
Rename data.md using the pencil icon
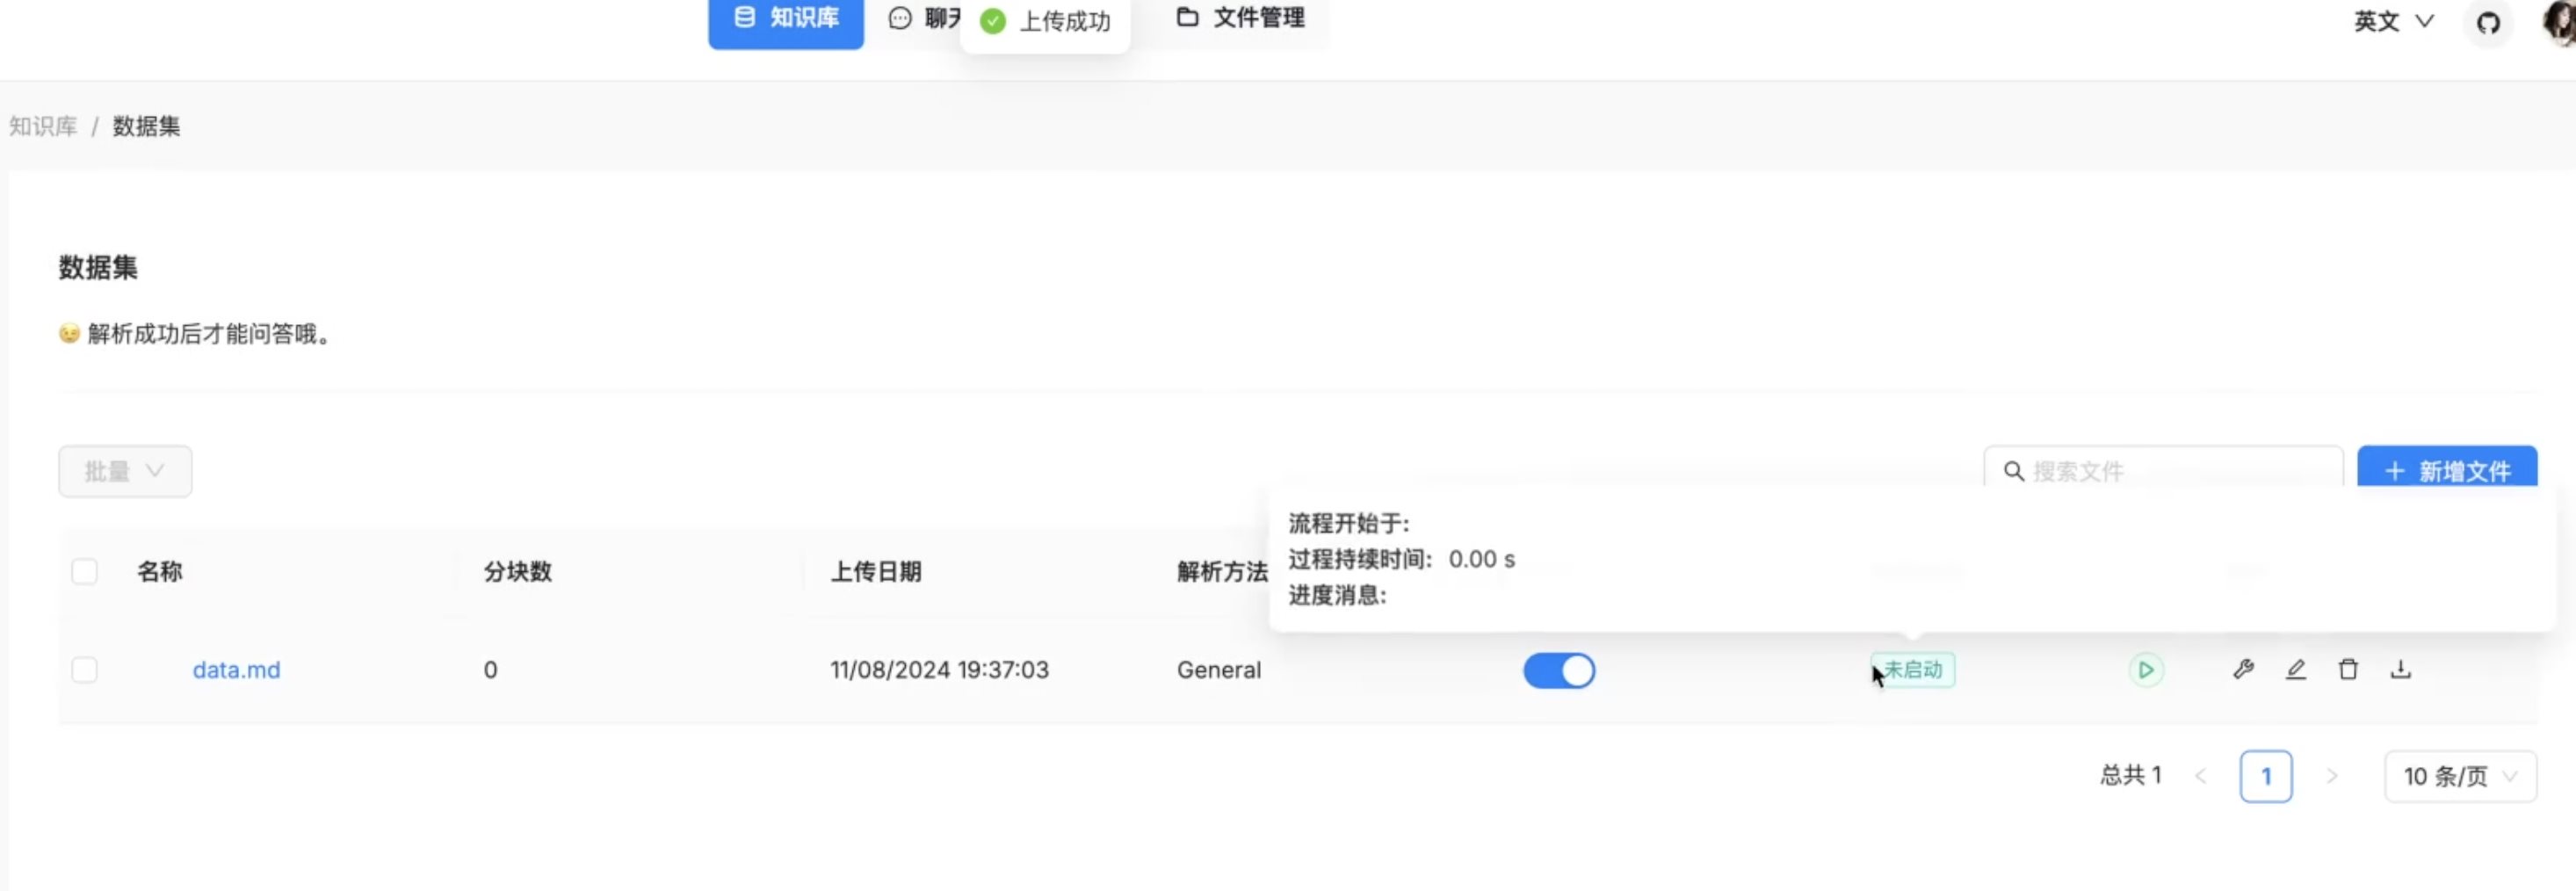tap(2296, 670)
